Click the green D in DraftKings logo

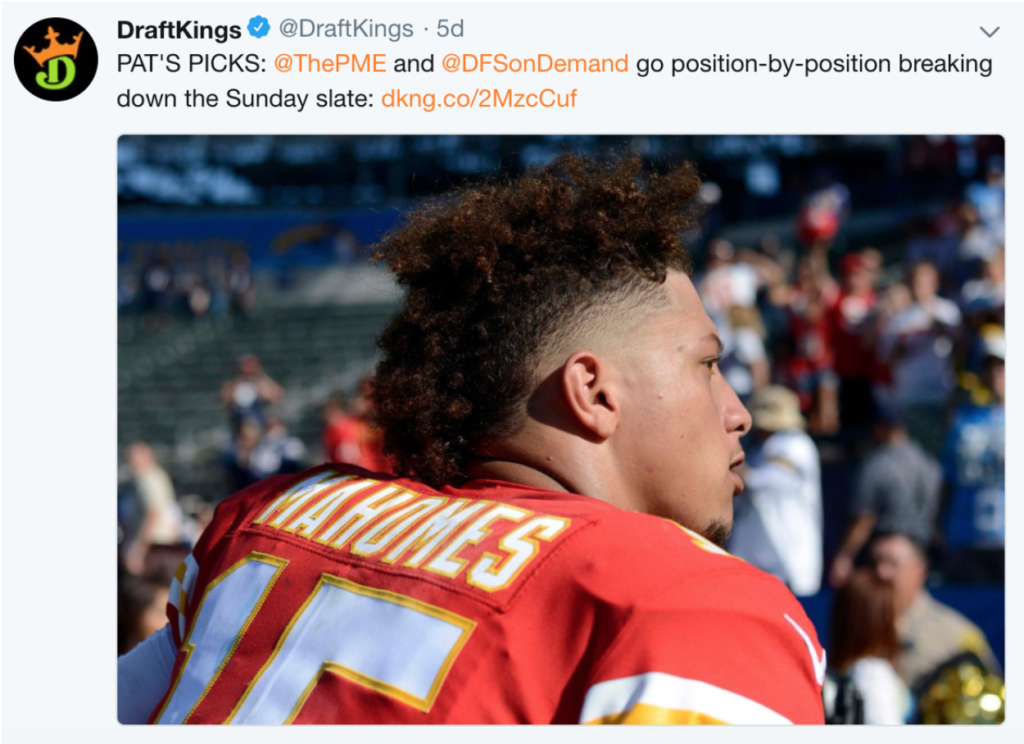[x=56, y=73]
